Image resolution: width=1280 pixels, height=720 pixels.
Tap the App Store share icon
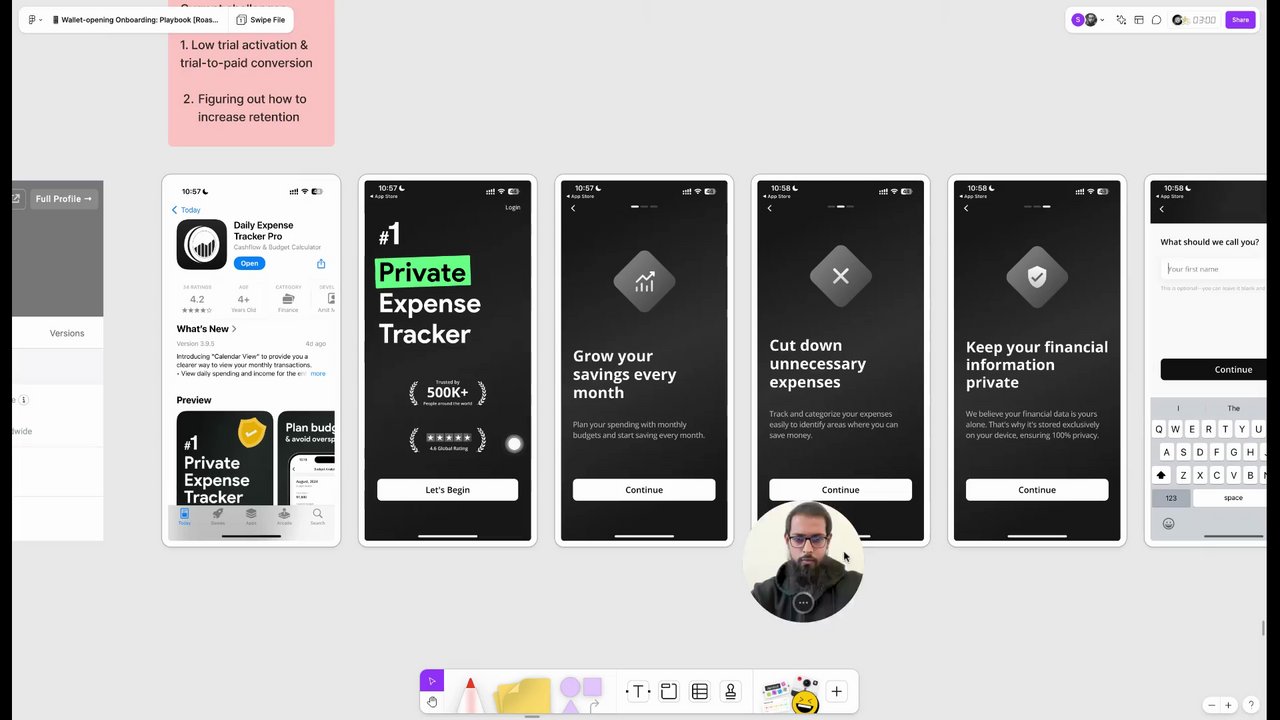pyautogui.click(x=321, y=263)
